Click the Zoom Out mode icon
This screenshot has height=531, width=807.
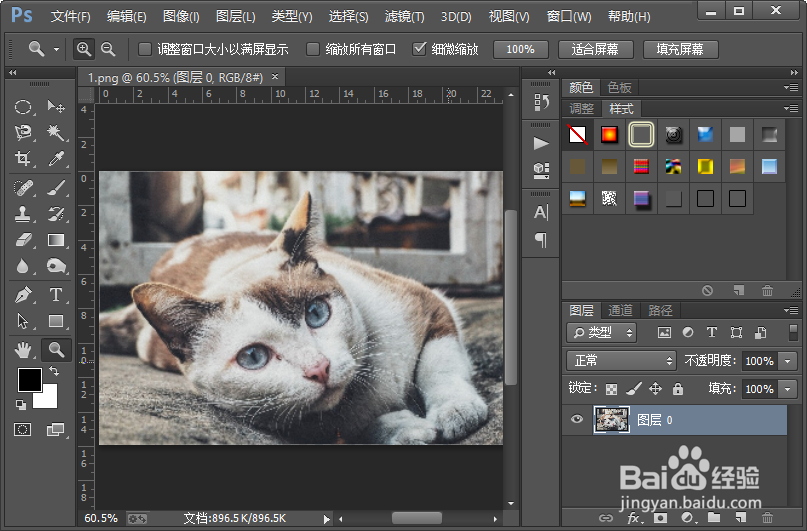[x=108, y=49]
